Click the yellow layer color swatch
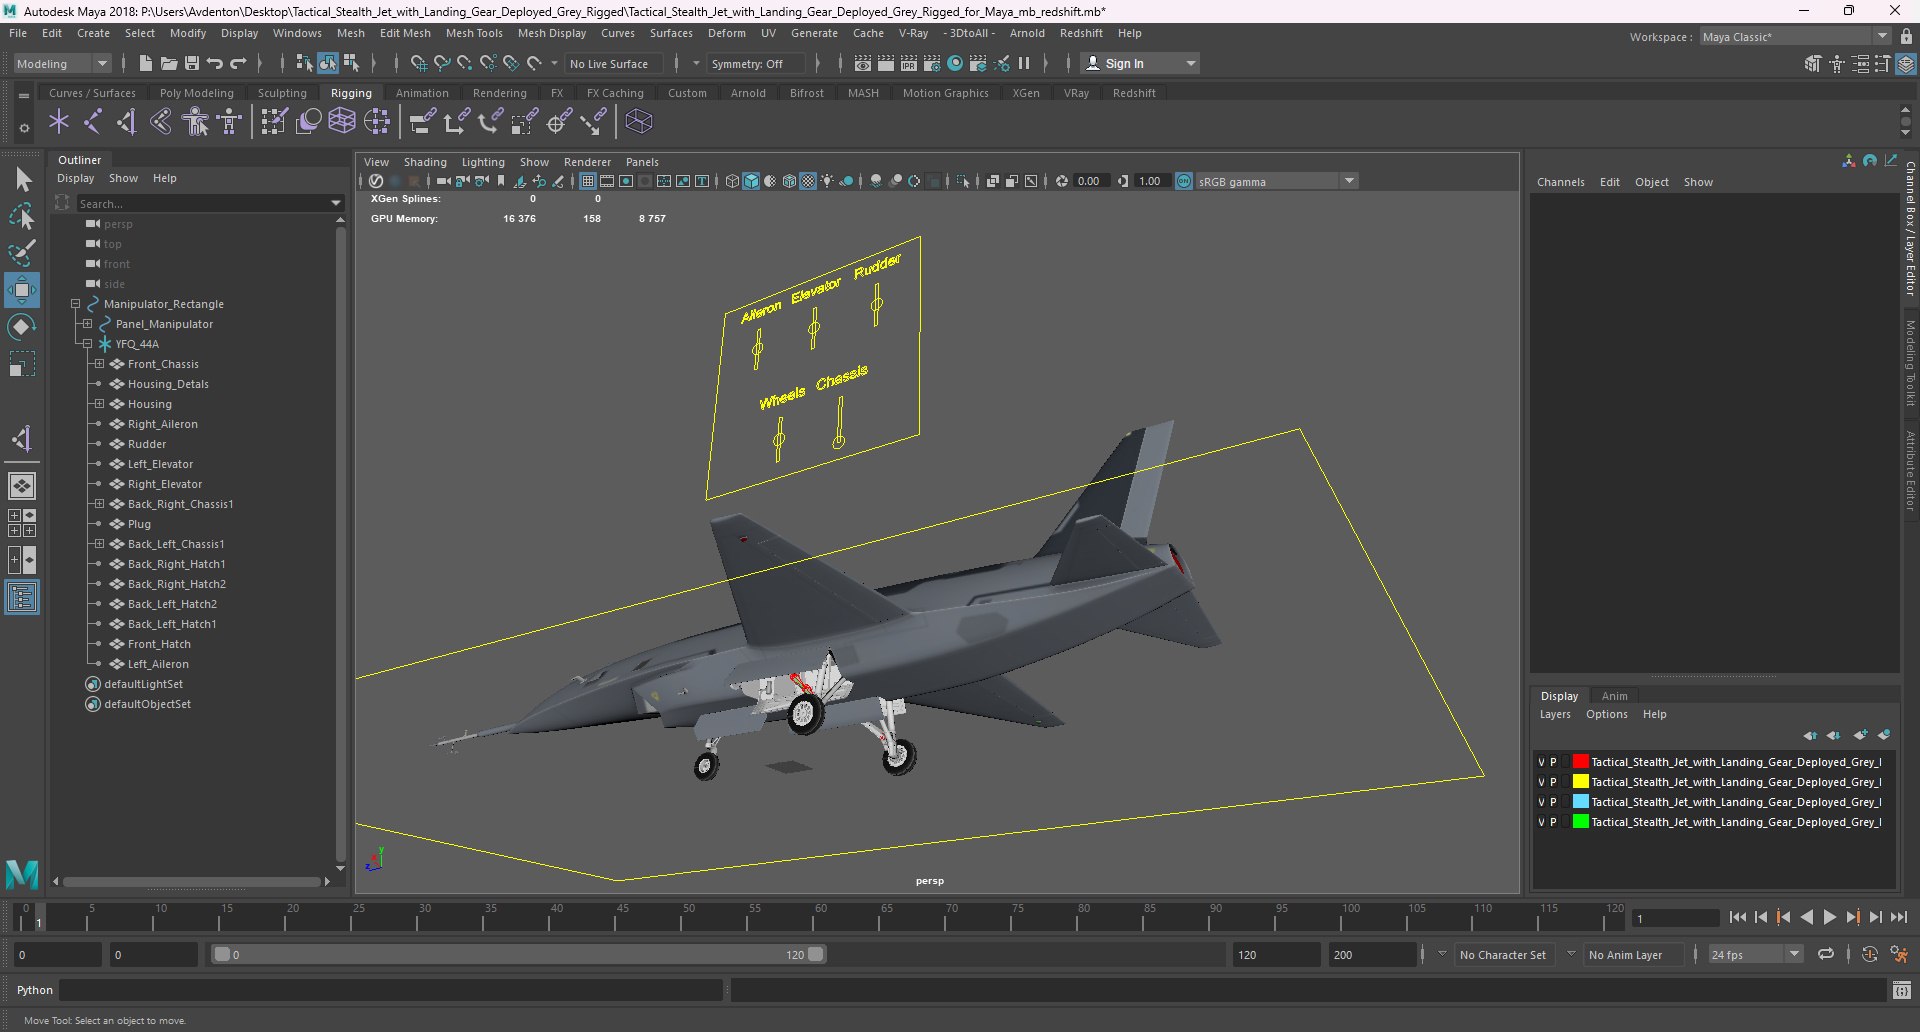The height and width of the screenshot is (1032, 1920). click(1580, 782)
